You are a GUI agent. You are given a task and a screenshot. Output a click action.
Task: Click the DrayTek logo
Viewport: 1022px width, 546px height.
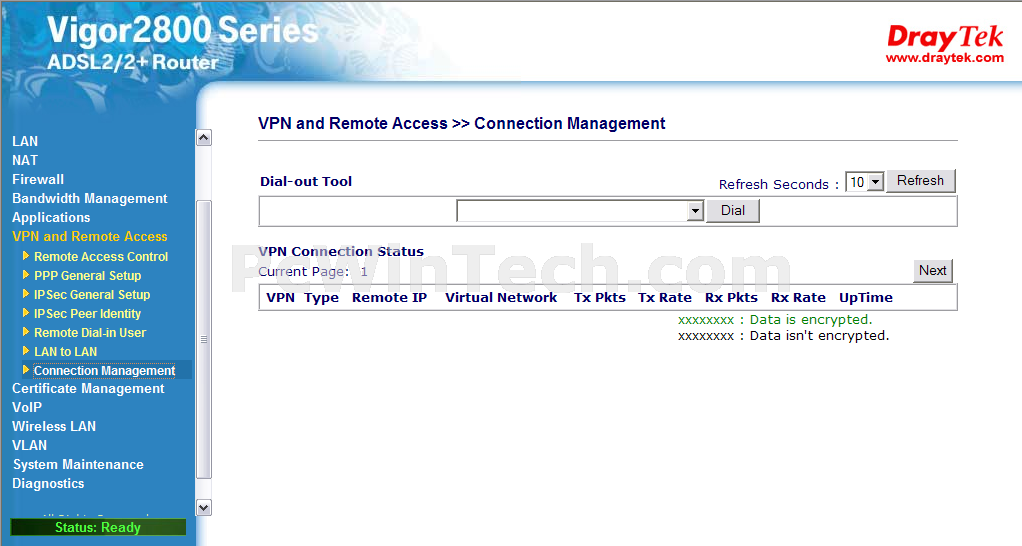click(x=945, y=36)
